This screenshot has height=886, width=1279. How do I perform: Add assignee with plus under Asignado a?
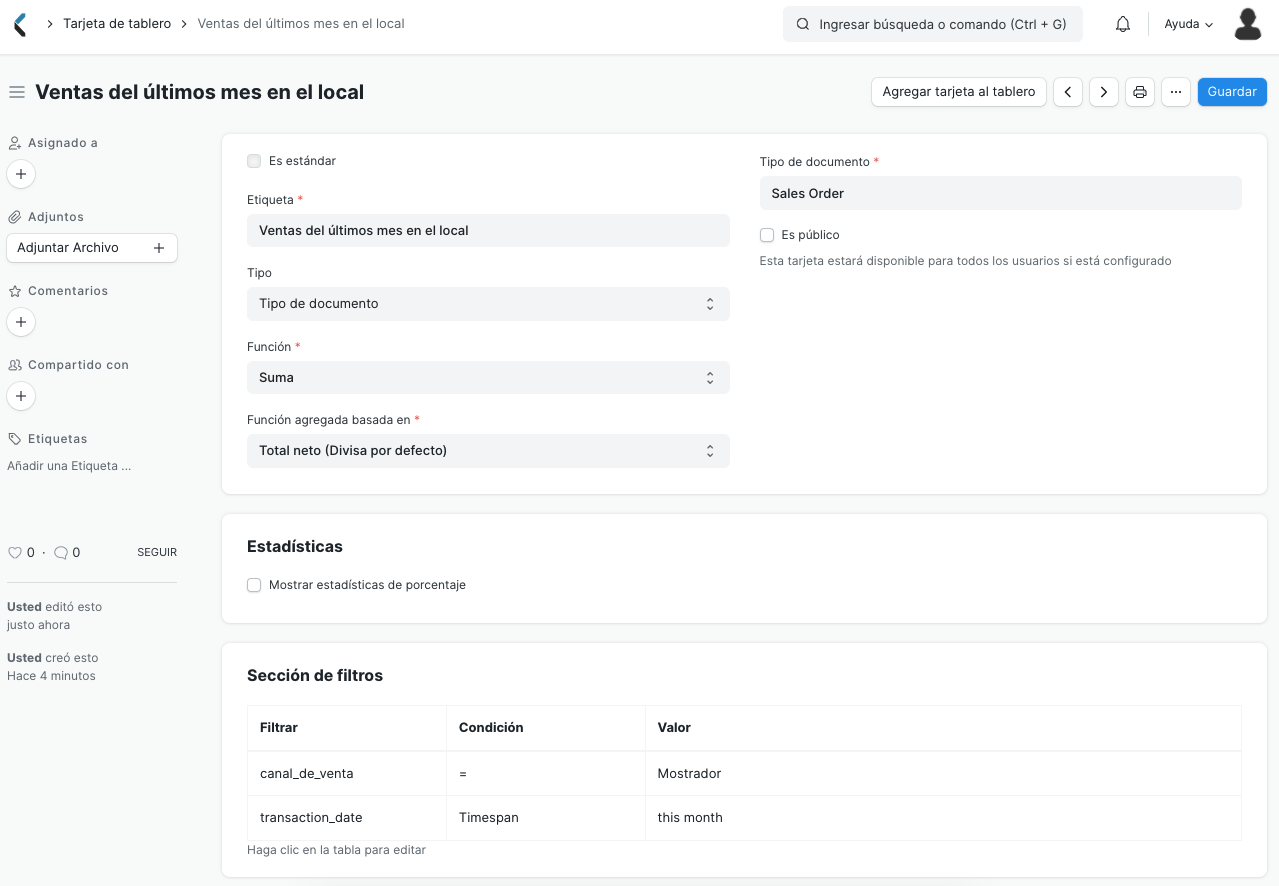pyautogui.click(x=21, y=174)
